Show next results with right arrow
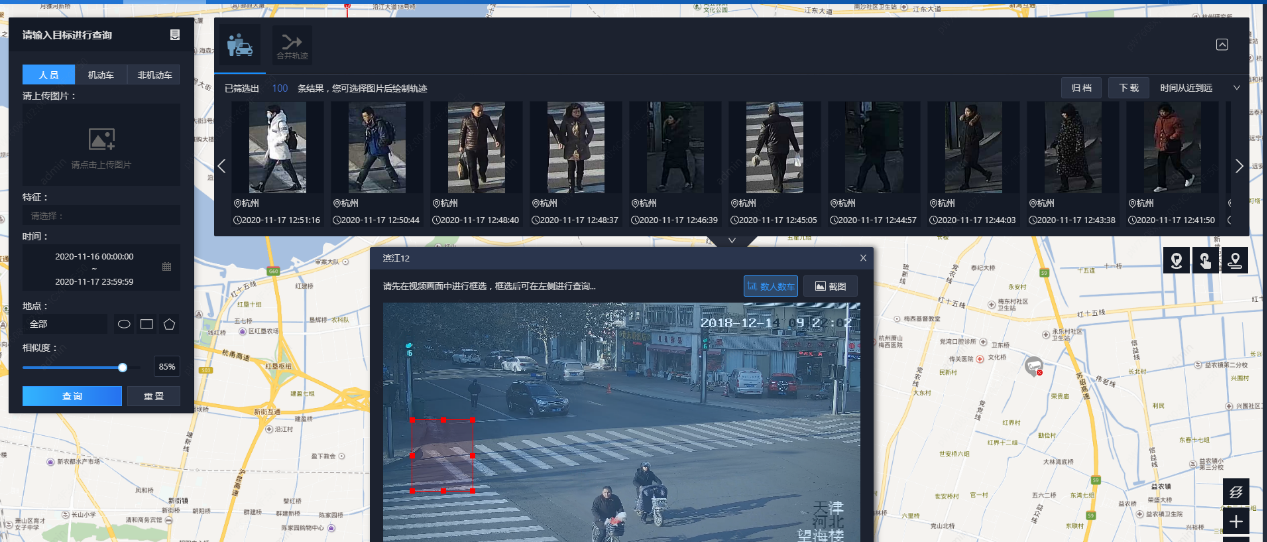Viewport: 1267px width, 542px height. 1240,166
